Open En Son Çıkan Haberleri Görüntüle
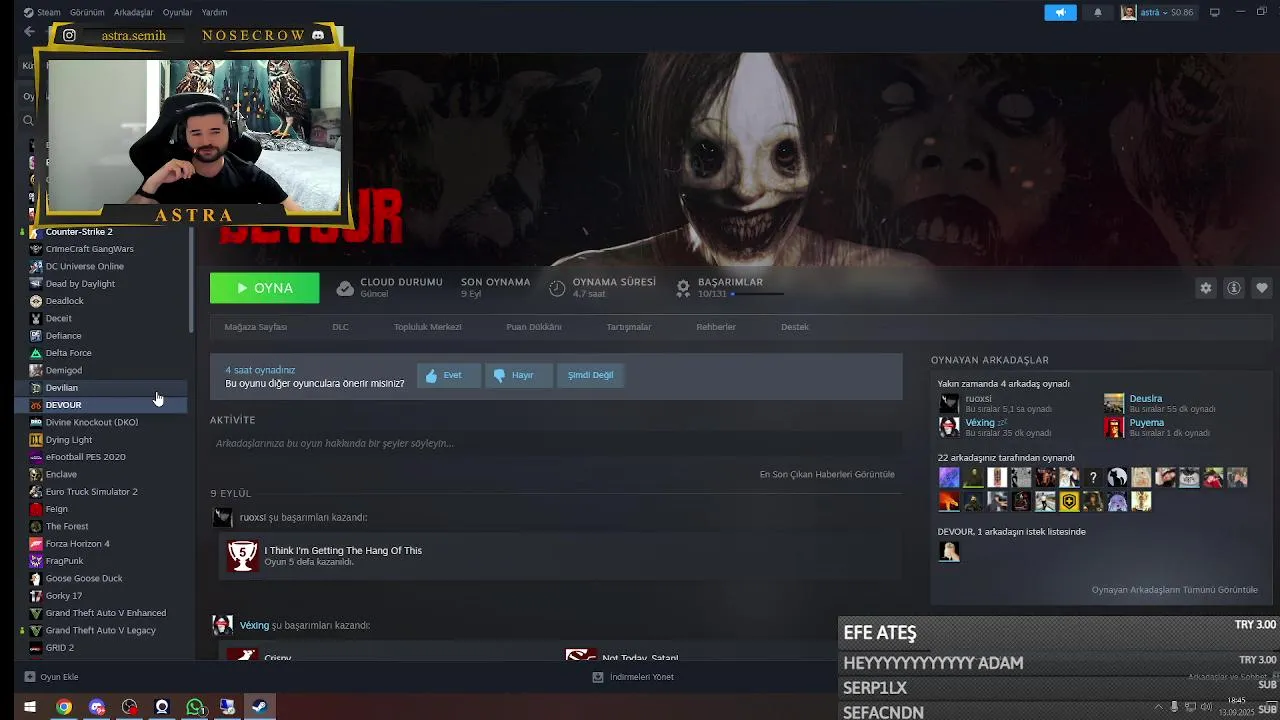Image resolution: width=1280 pixels, height=720 pixels. [x=827, y=475]
